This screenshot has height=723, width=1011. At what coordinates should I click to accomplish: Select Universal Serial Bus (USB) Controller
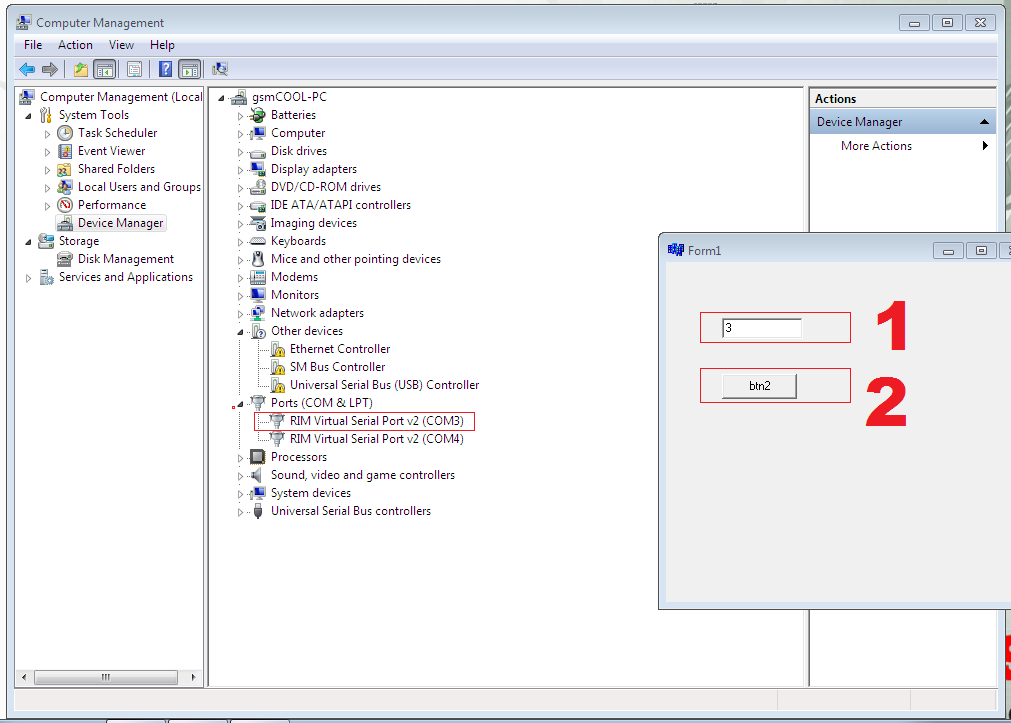click(x=384, y=385)
